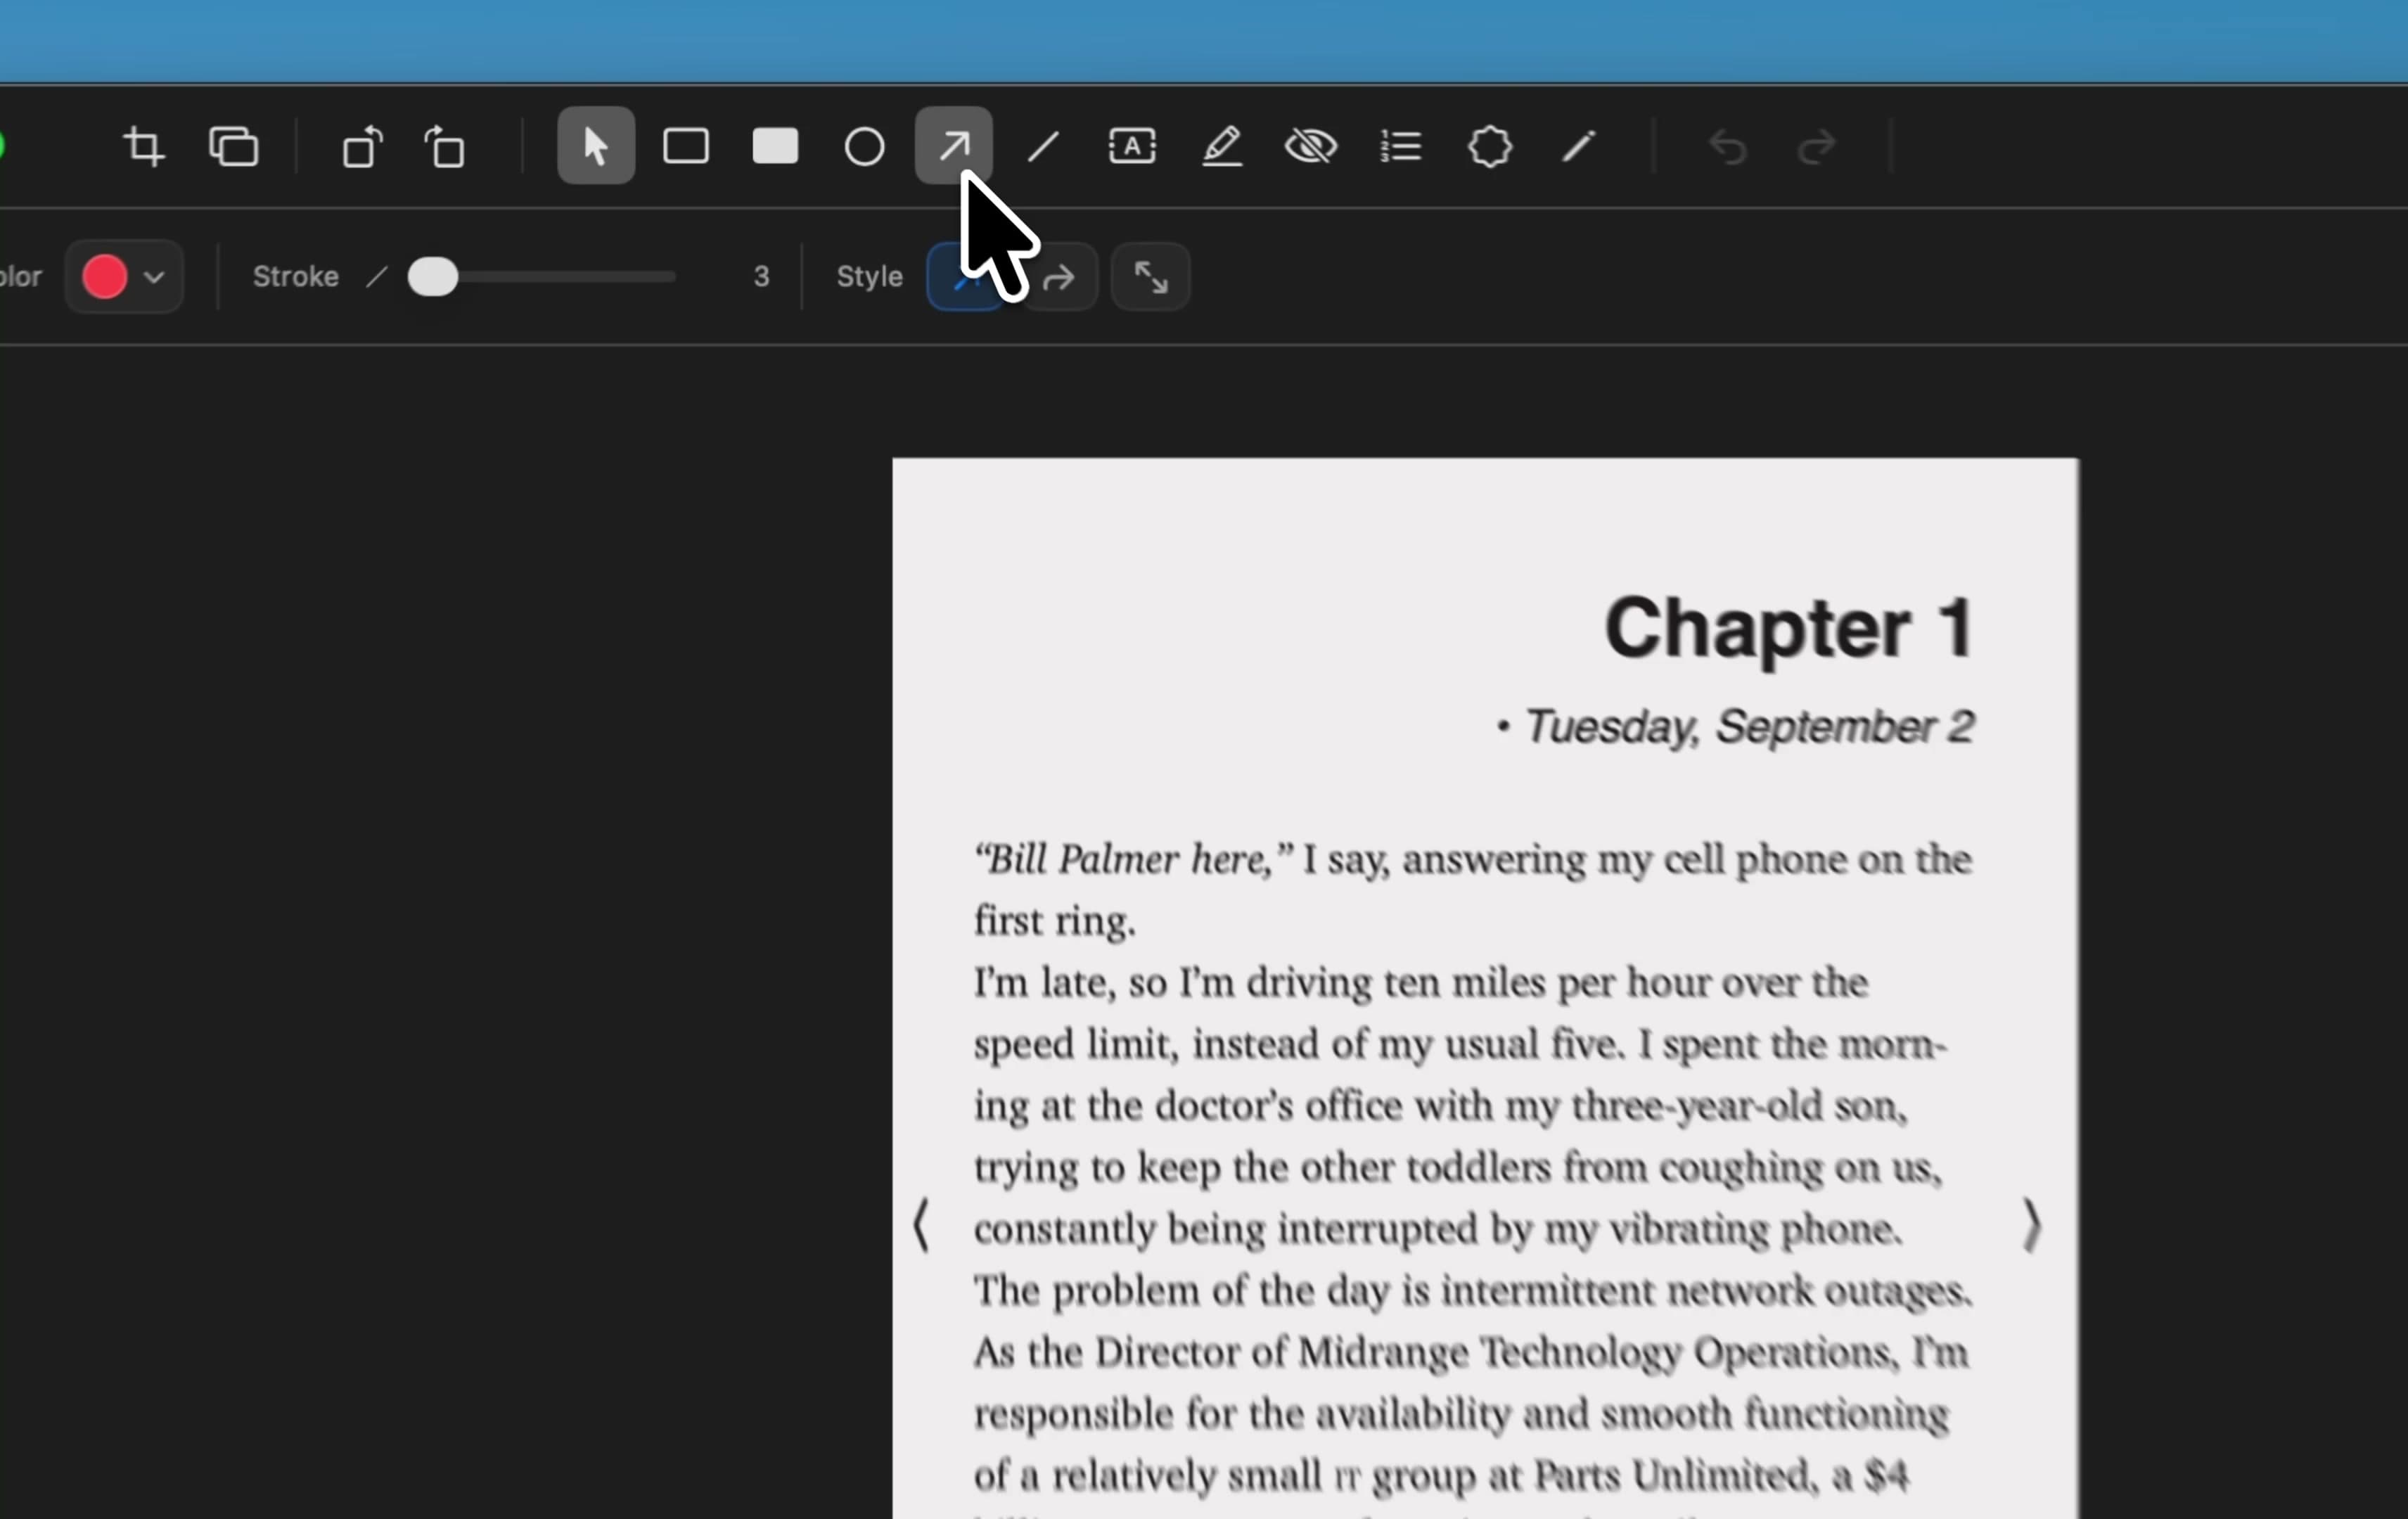The height and width of the screenshot is (1519, 2408).
Task: Click the Redo arrow
Action: (x=1817, y=147)
